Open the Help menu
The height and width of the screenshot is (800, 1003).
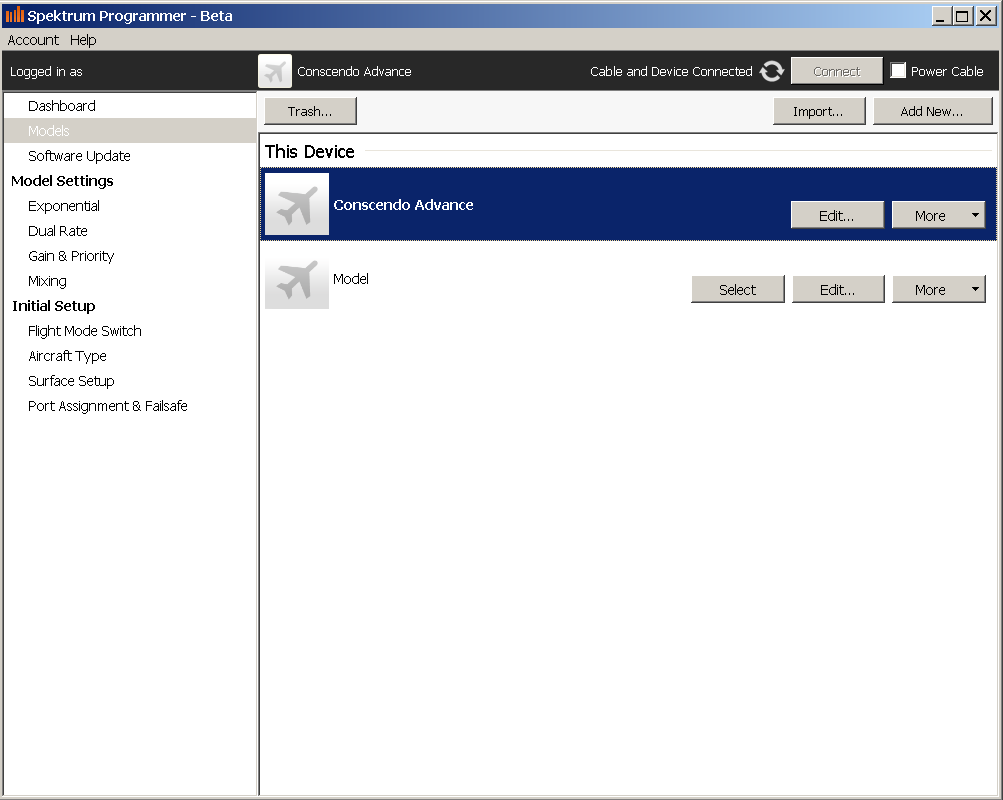pyautogui.click(x=83, y=40)
